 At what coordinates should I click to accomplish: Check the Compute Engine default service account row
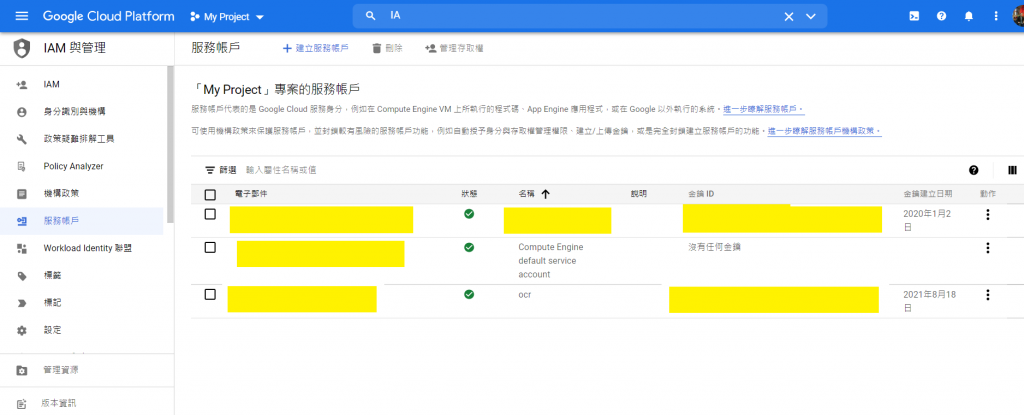coord(210,247)
